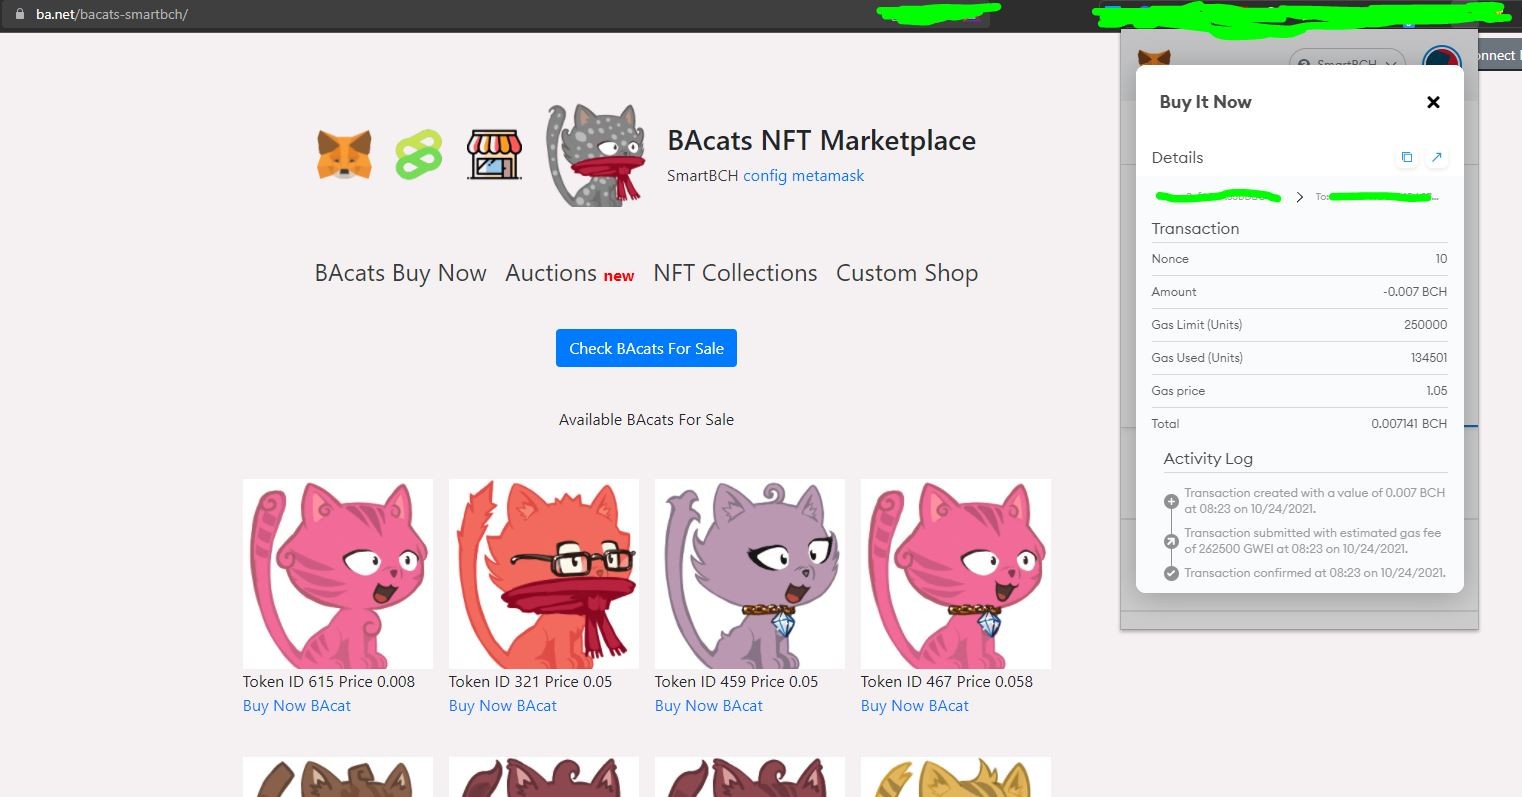
Task: Buy Now BAcat for Token ID 467
Action: tap(915, 706)
